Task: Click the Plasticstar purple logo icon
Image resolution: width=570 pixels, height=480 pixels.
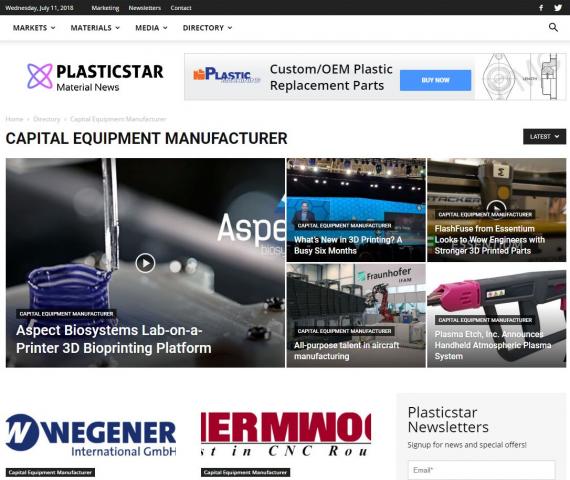Action: (40, 76)
